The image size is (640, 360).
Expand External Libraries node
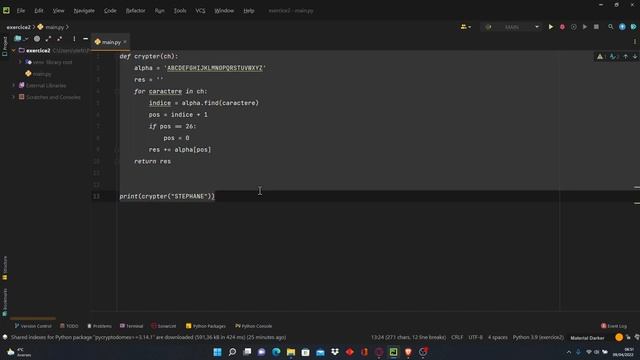coord(13,85)
